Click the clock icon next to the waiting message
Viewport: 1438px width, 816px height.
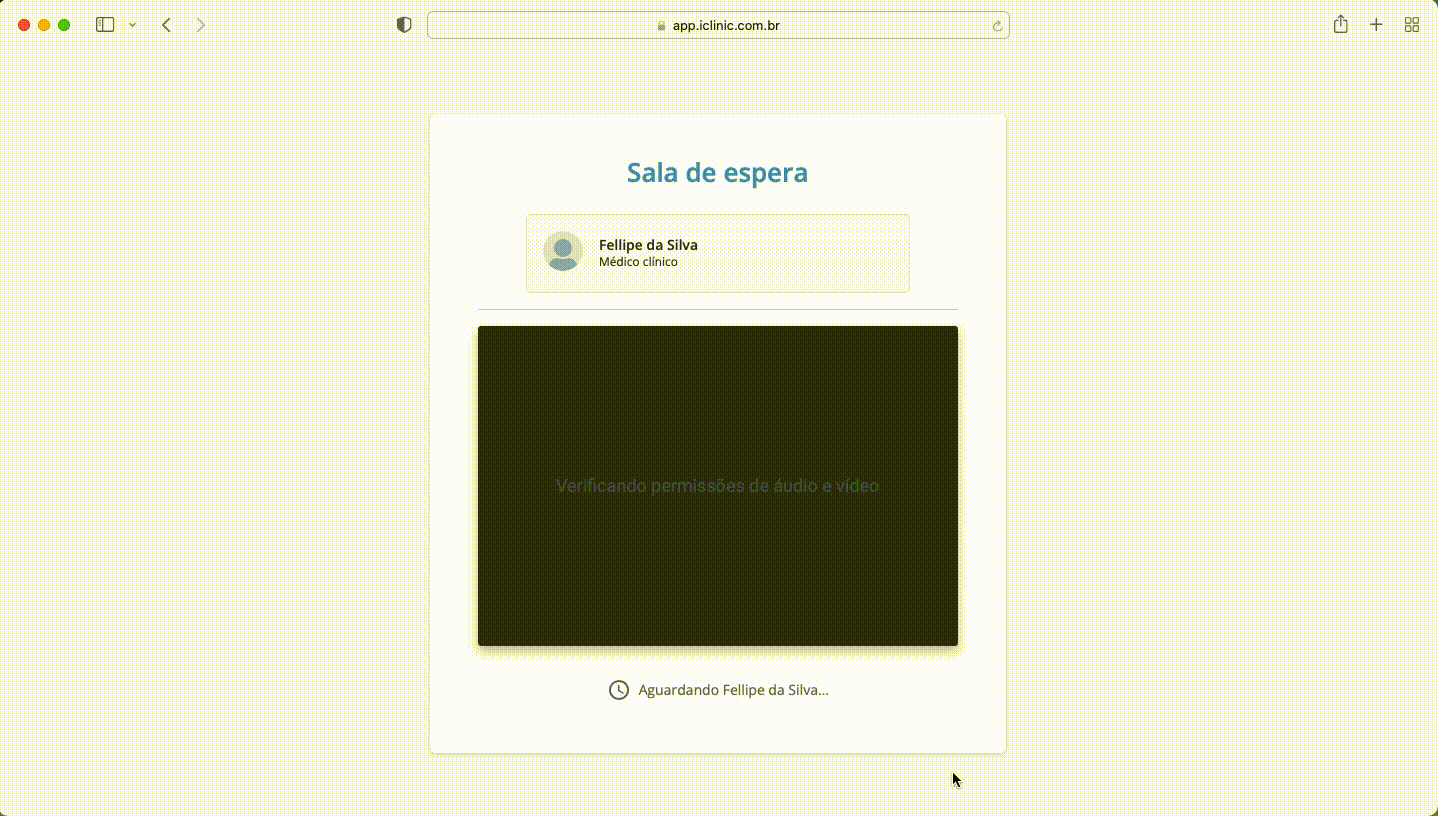(618, 689)
